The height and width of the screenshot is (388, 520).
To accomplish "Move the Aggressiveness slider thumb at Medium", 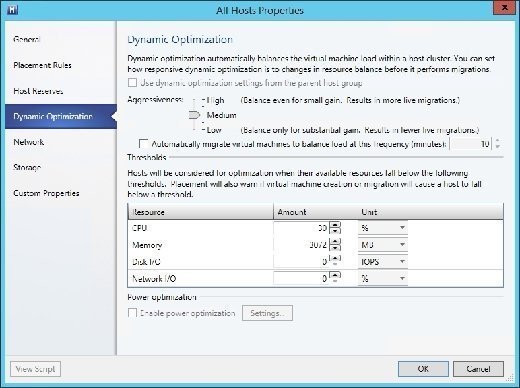I will [x=194, y=115].
